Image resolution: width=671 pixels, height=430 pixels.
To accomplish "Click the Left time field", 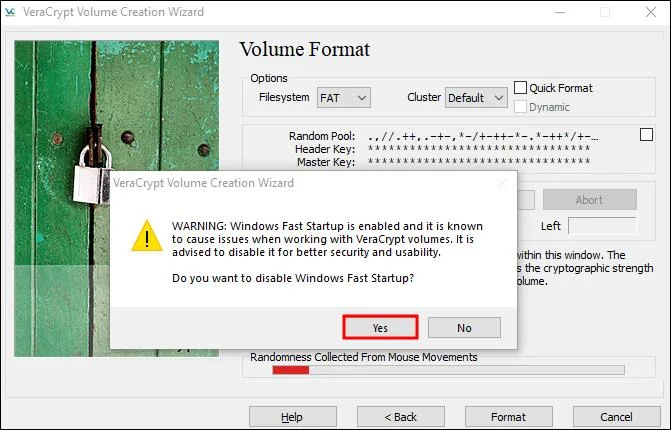I will point(602,226).
